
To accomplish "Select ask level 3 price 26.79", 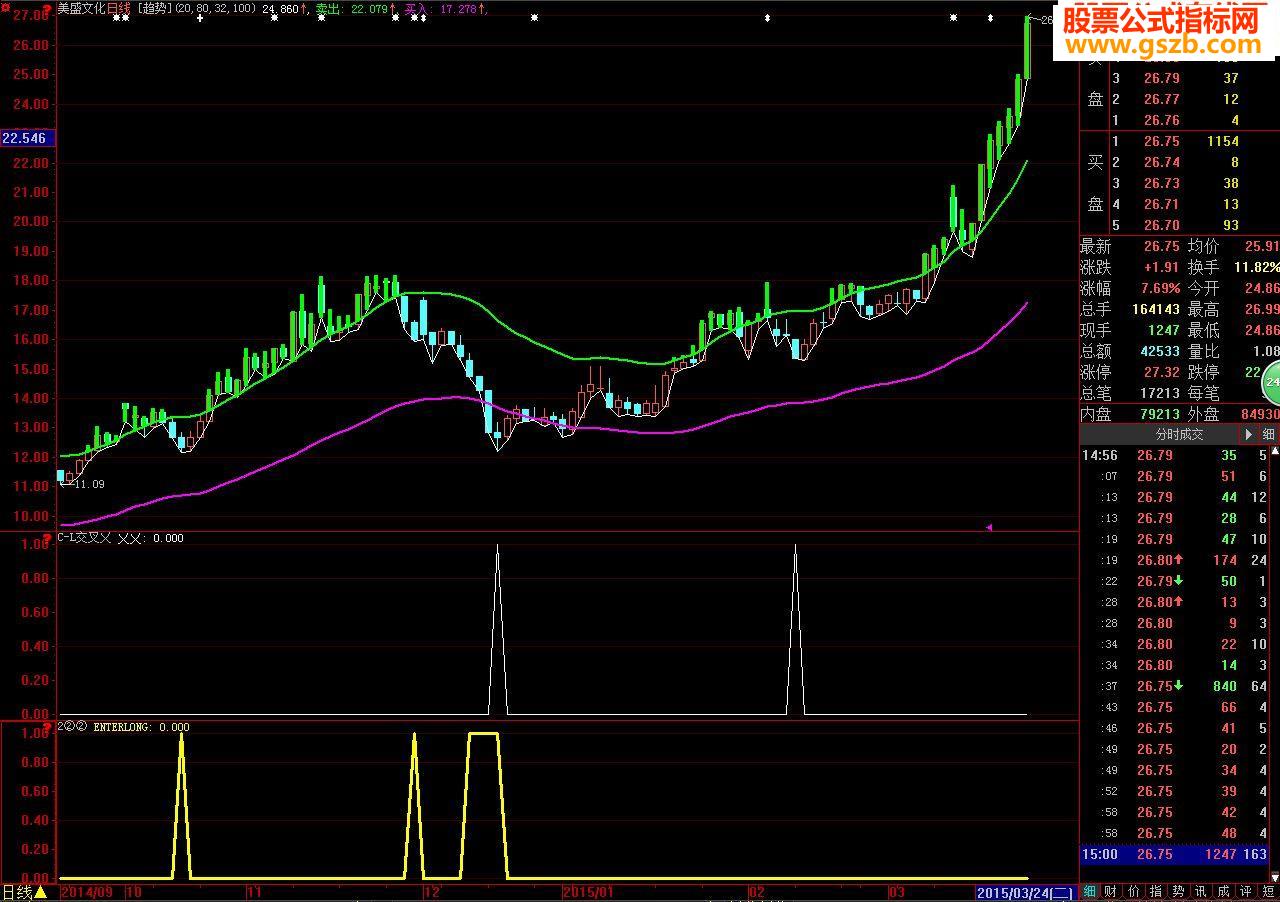I will pos(1161,78).
